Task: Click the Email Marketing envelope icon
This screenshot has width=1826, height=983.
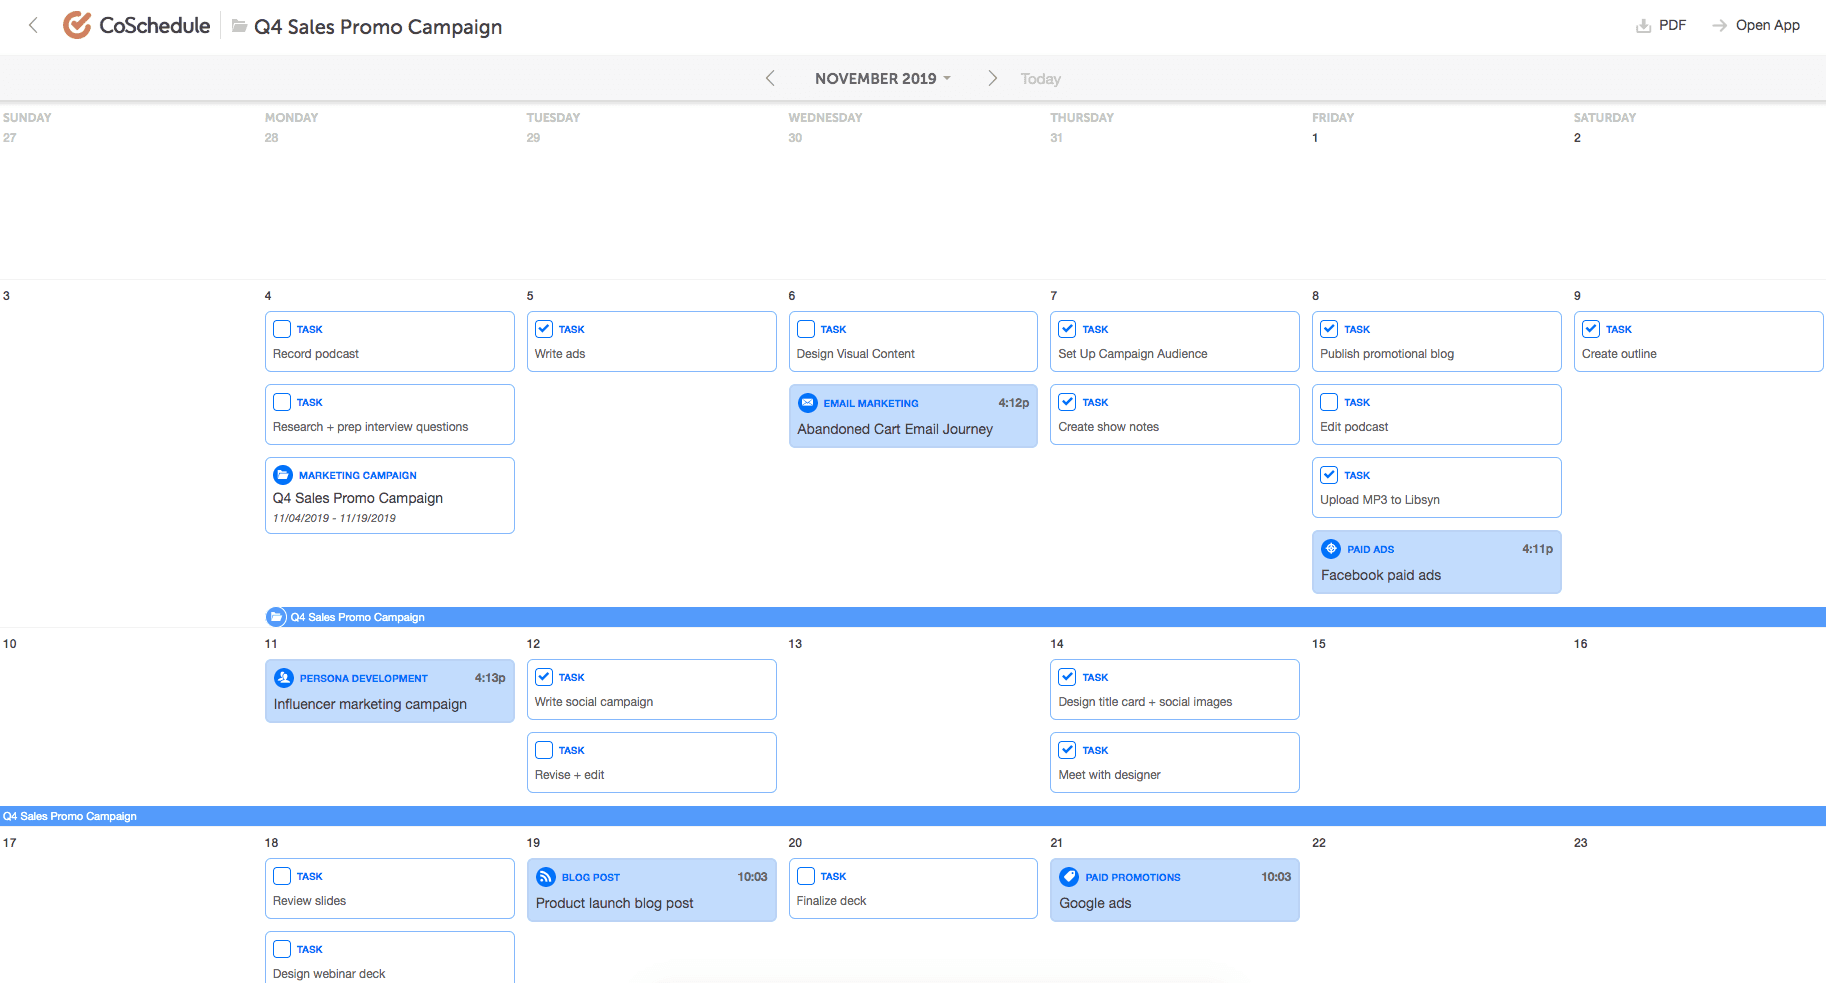Action: (x=808, y=403)
